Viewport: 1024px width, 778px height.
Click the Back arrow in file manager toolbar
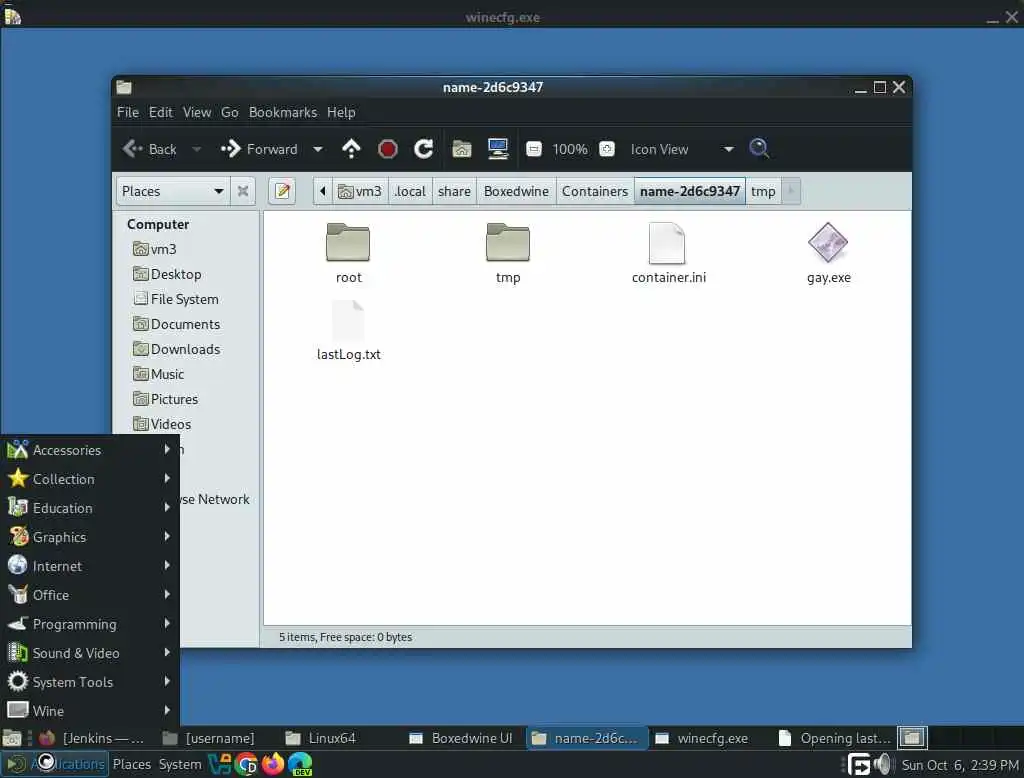click(x=149, y=149)
